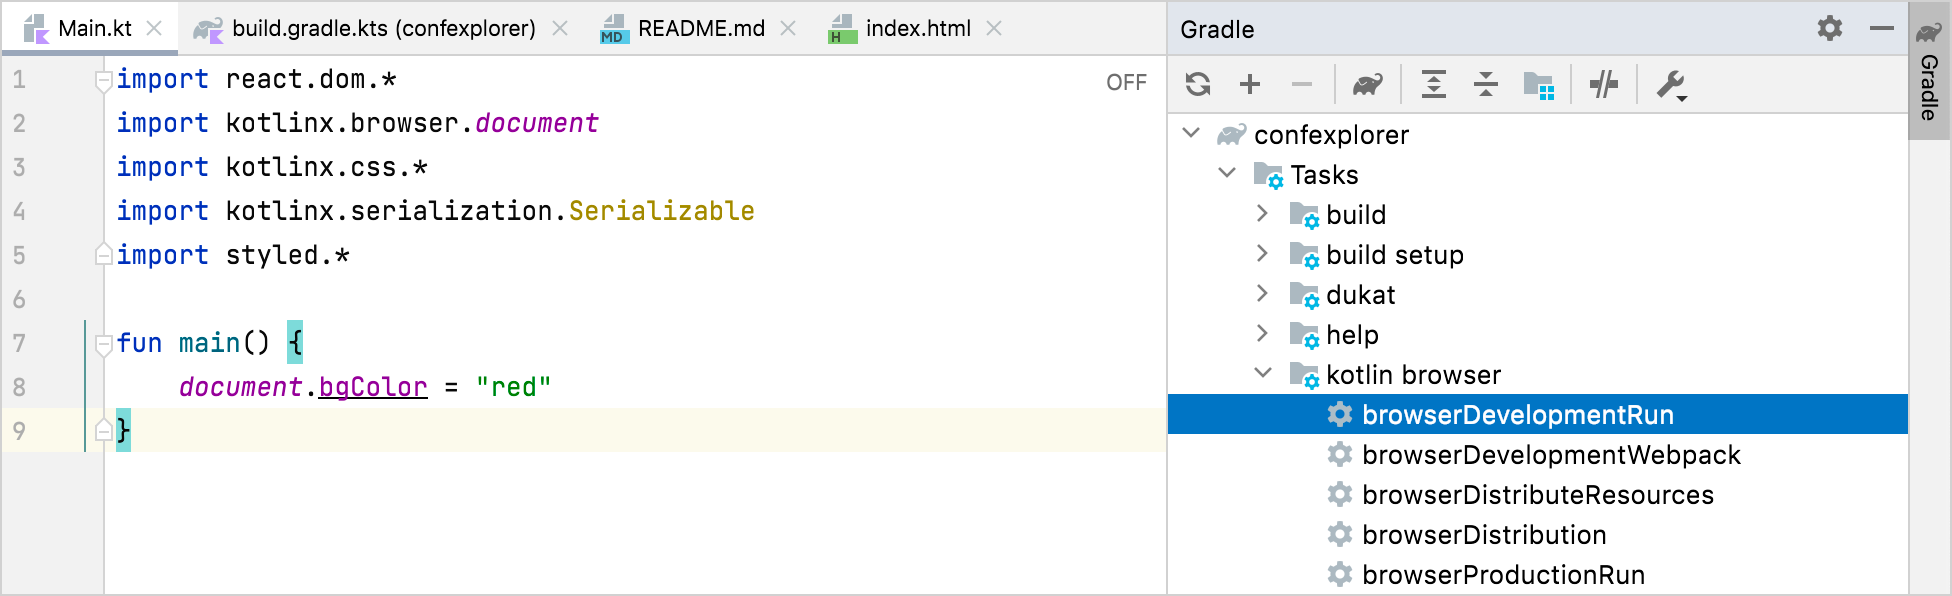Click italic document in line 2 import
The height and width of the screenshot is (596, 1952).
(x=537, y=123)
